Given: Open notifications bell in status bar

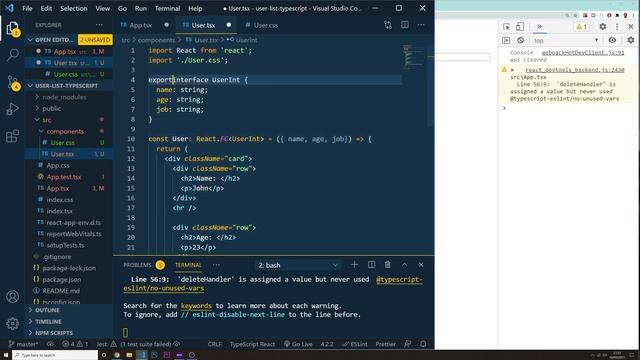Looking at the screenshot, I should tap(423, 344).
